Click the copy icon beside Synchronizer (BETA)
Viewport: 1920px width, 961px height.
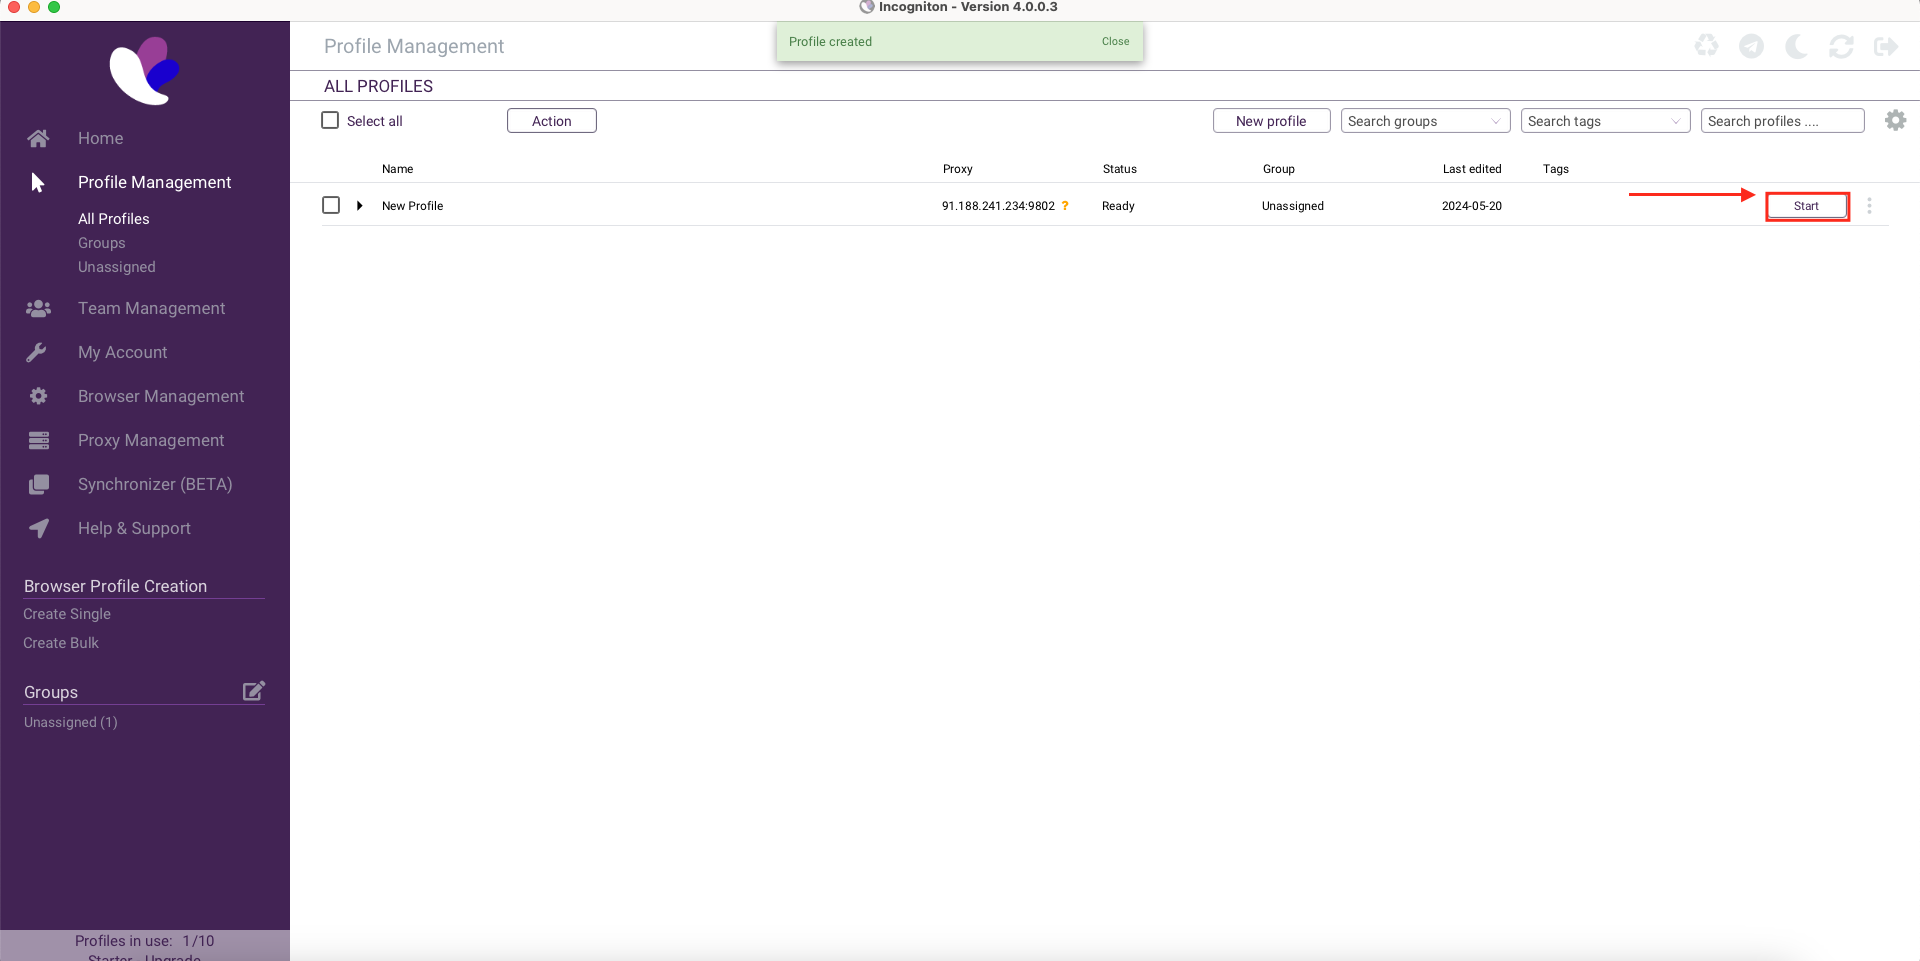click(38, 484)
